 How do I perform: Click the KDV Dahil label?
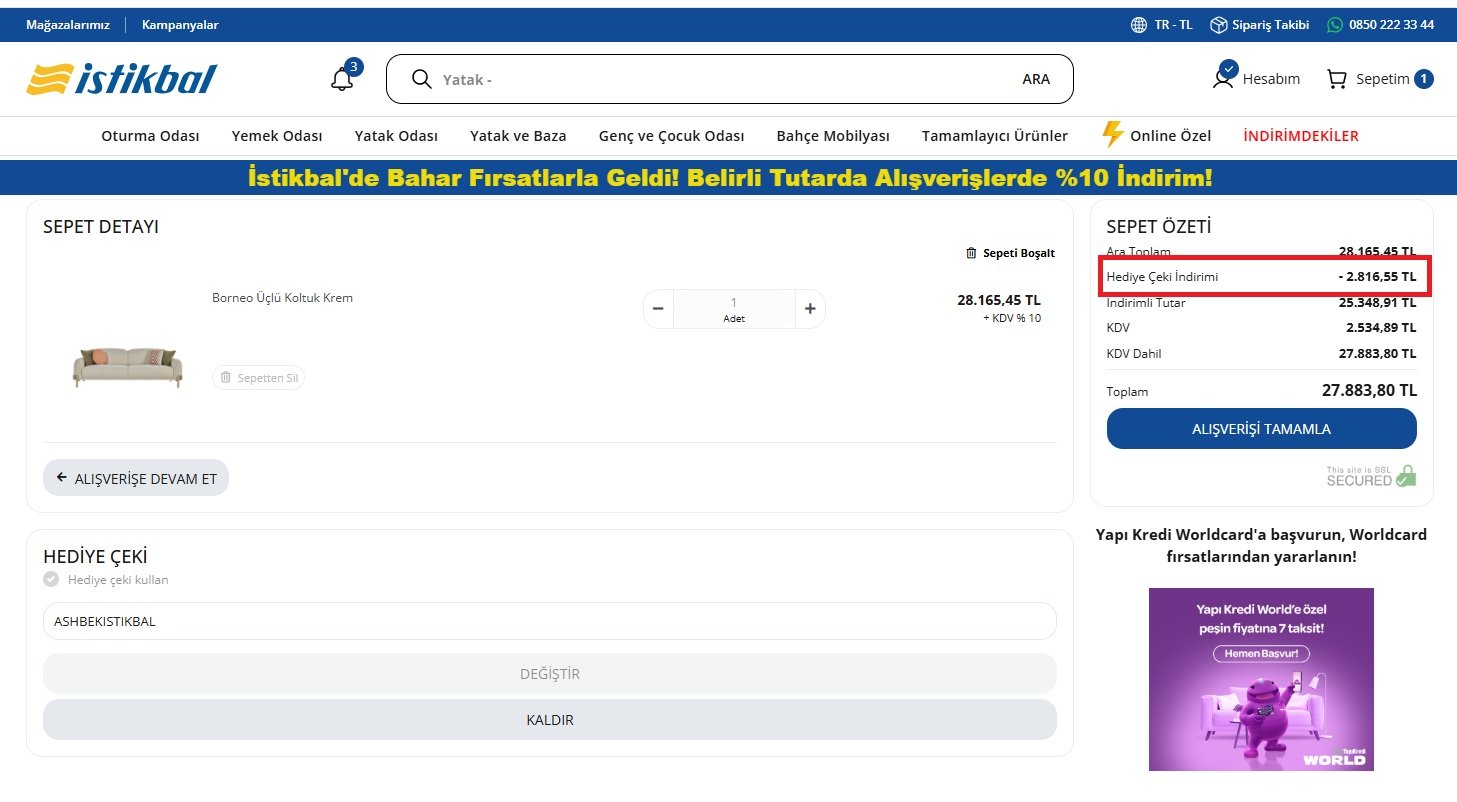click(x=1134, y=354)
